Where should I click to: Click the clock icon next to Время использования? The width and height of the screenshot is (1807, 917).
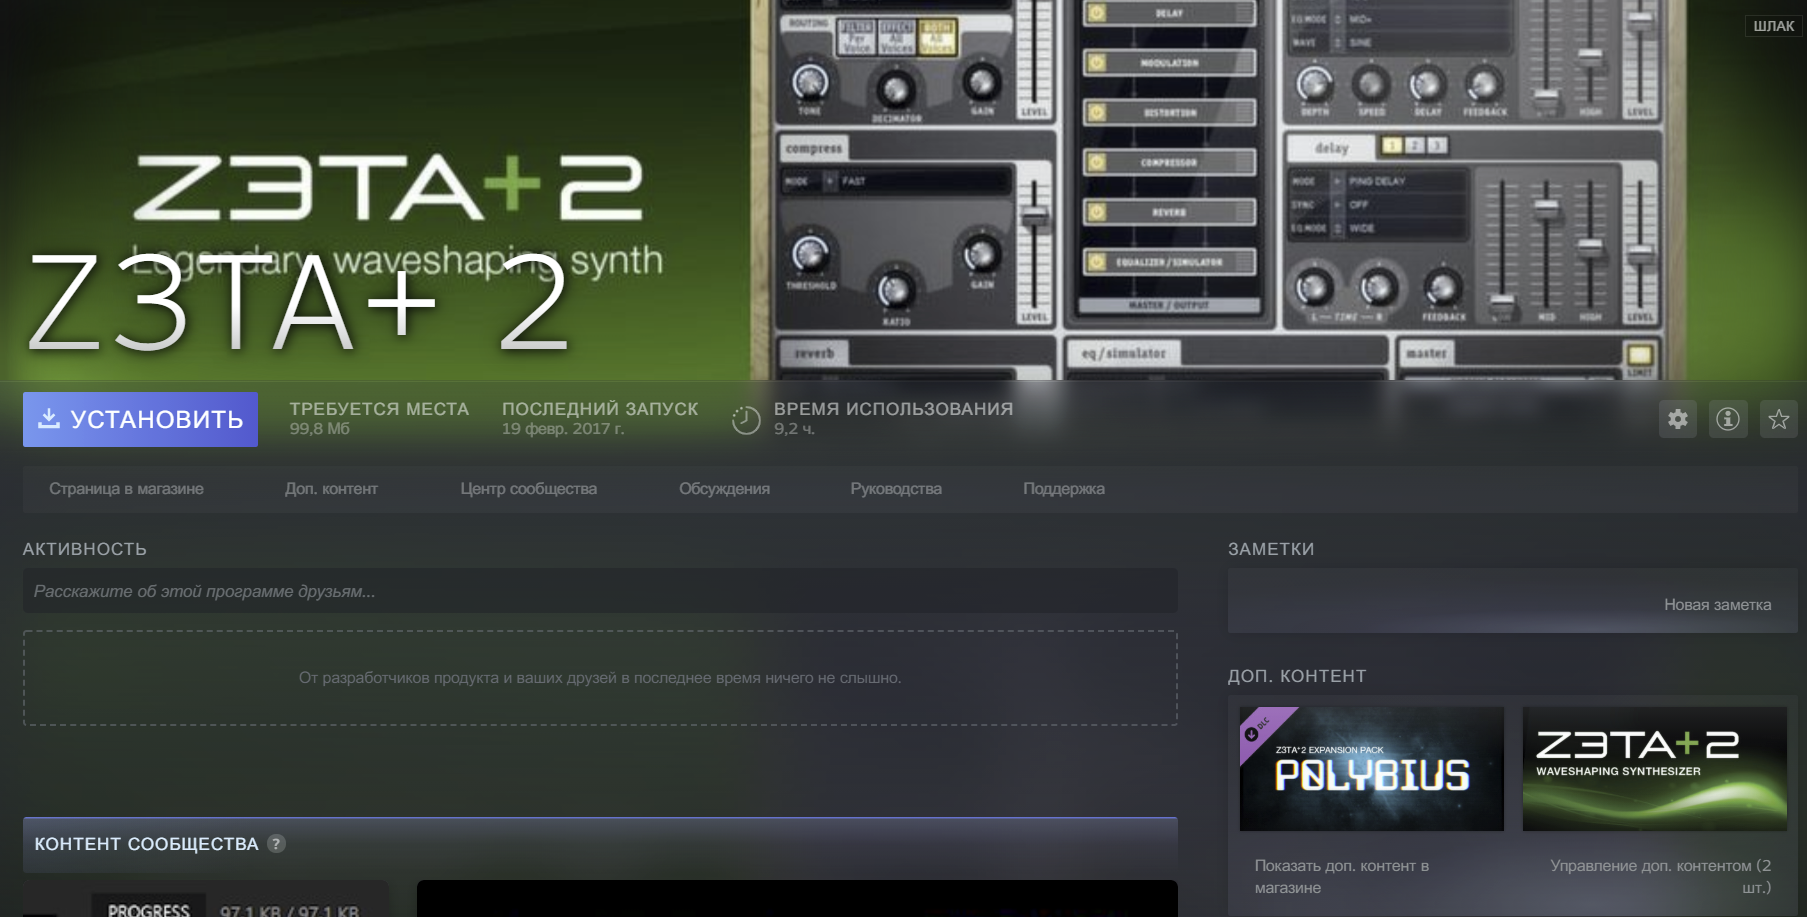(746, 420)
